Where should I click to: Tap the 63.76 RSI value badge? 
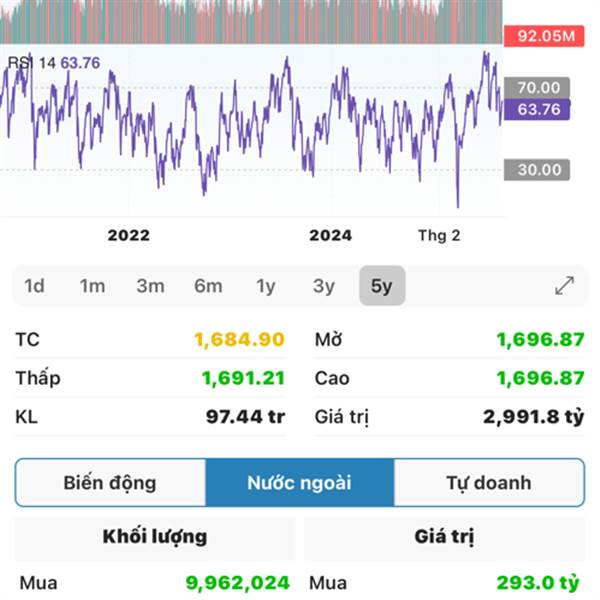[x=537, y=109]
